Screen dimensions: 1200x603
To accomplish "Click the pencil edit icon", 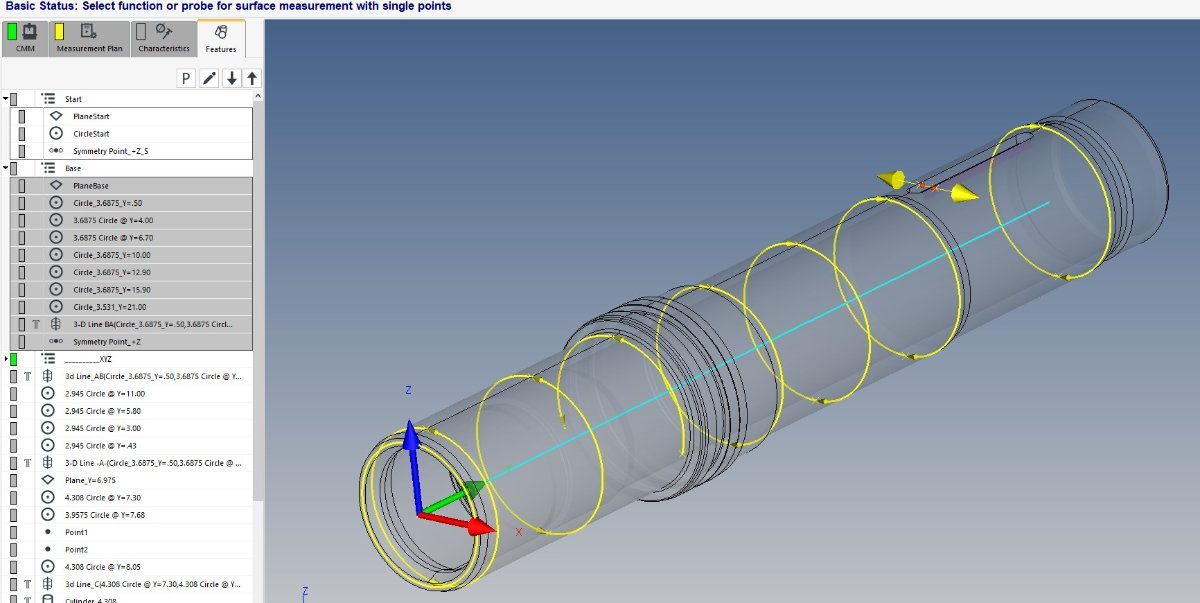I will (x=209, y=78).
